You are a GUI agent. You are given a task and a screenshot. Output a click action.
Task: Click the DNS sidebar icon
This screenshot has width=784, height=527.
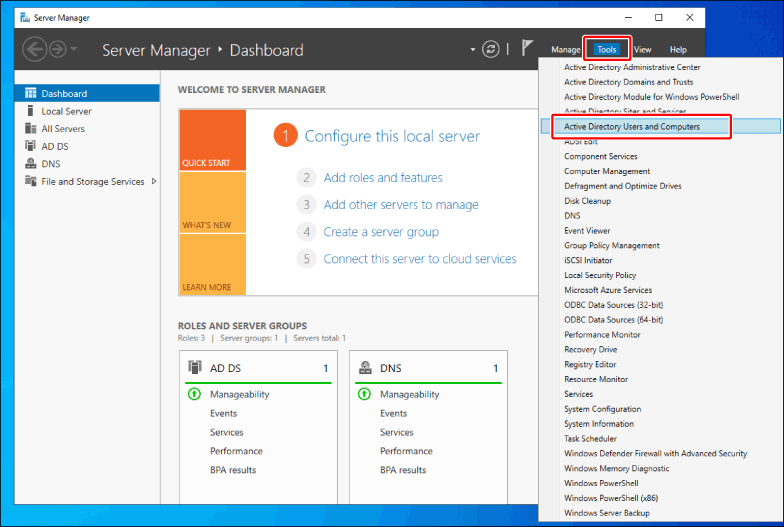click(30, 163)
